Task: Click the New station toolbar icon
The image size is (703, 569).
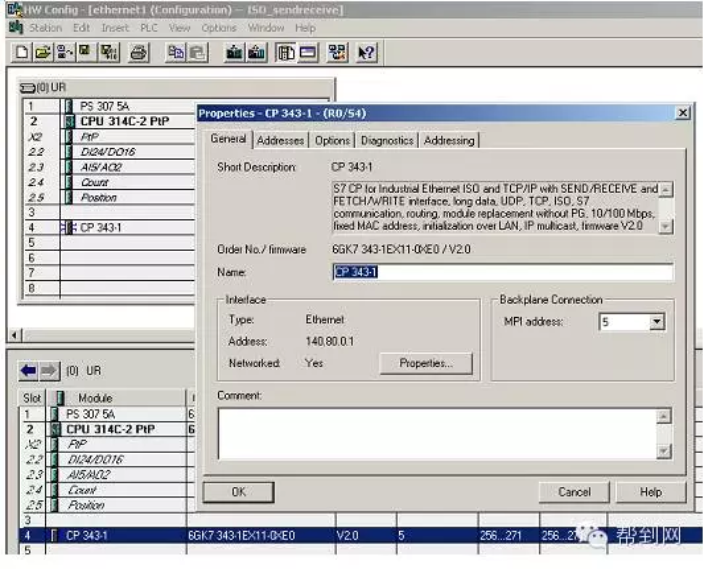Action: point(22,54)
